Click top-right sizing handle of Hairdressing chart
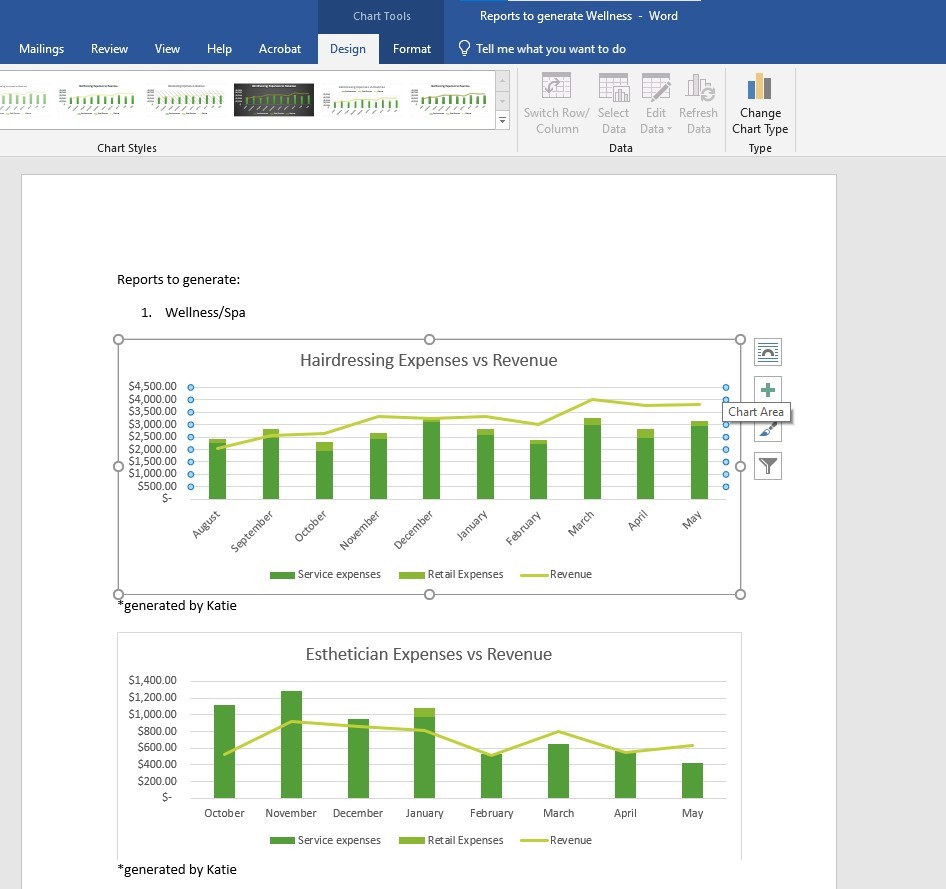The height and width of the screenshot is (889, 946). tap(740, 340)
